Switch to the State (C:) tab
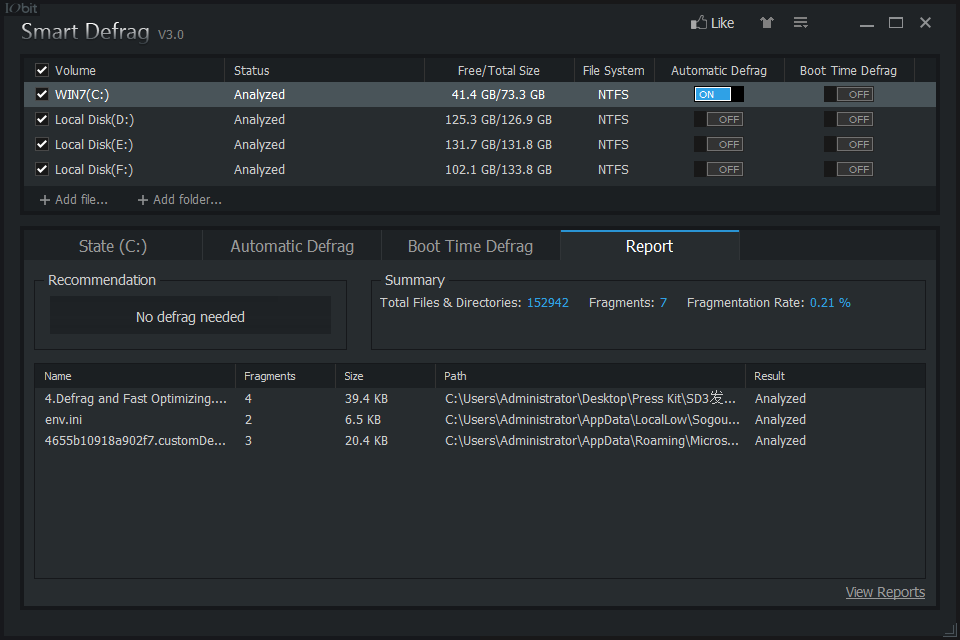This screenshot has width=960, height=640. click(x=113, y=246)
